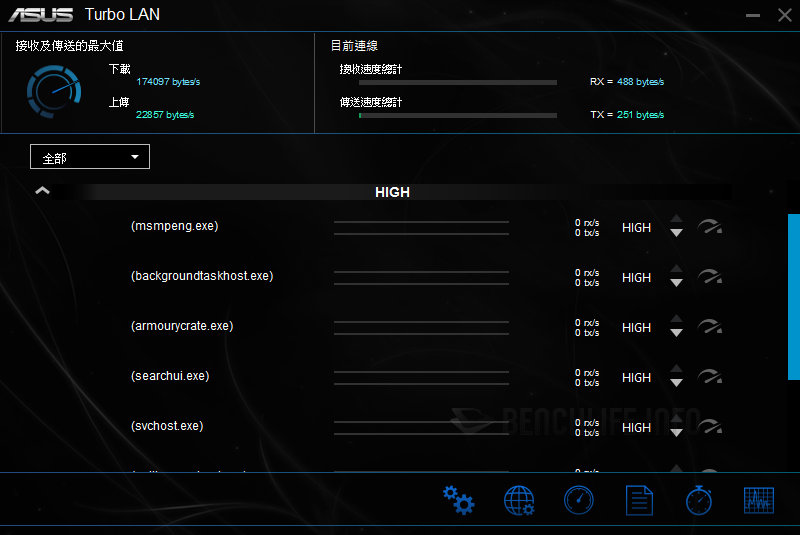The width and height of the screenshot is (800, 535).
Task: Raise priority arrow for backgroundtaskhost.exe
Action: pyautogui.click(x=677, y=269)
